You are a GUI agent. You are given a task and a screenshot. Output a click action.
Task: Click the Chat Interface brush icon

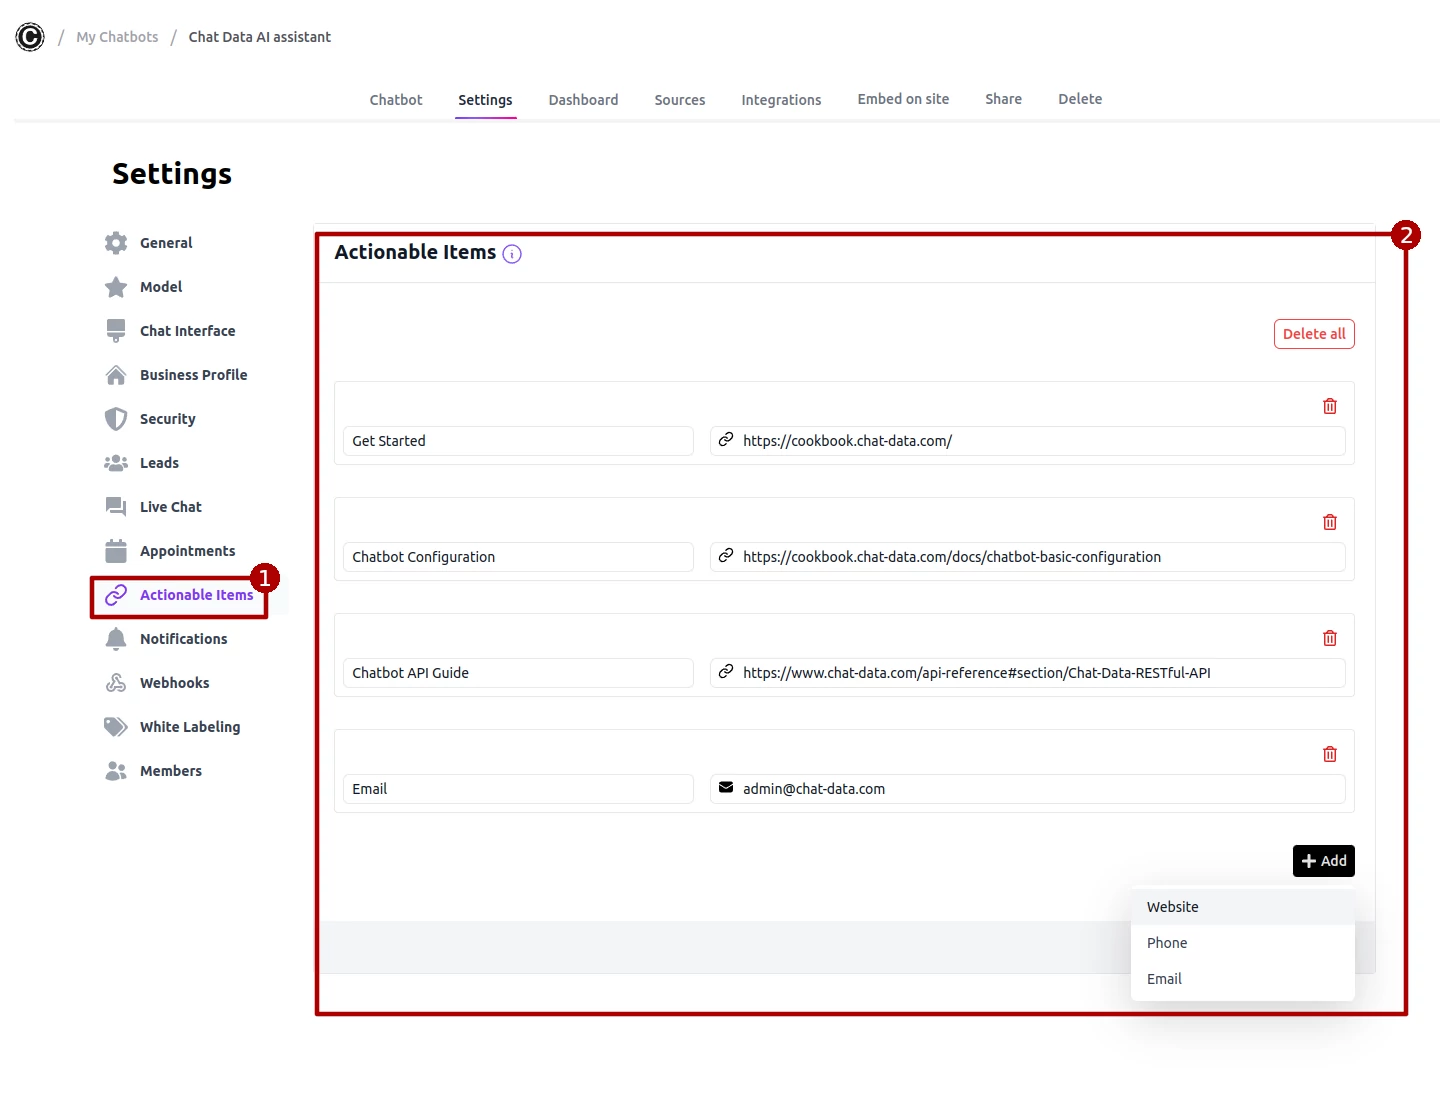coord(116,331)
